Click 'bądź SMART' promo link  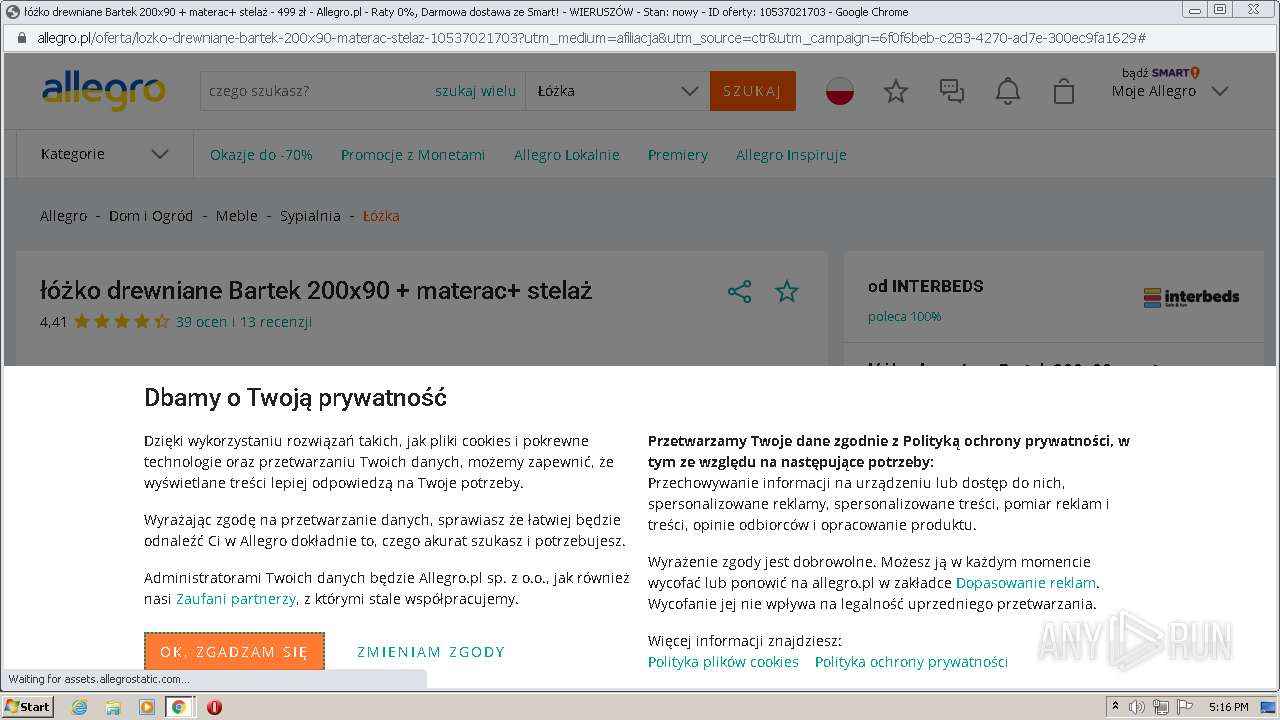pyautogui.click(x=1160, y=72)
